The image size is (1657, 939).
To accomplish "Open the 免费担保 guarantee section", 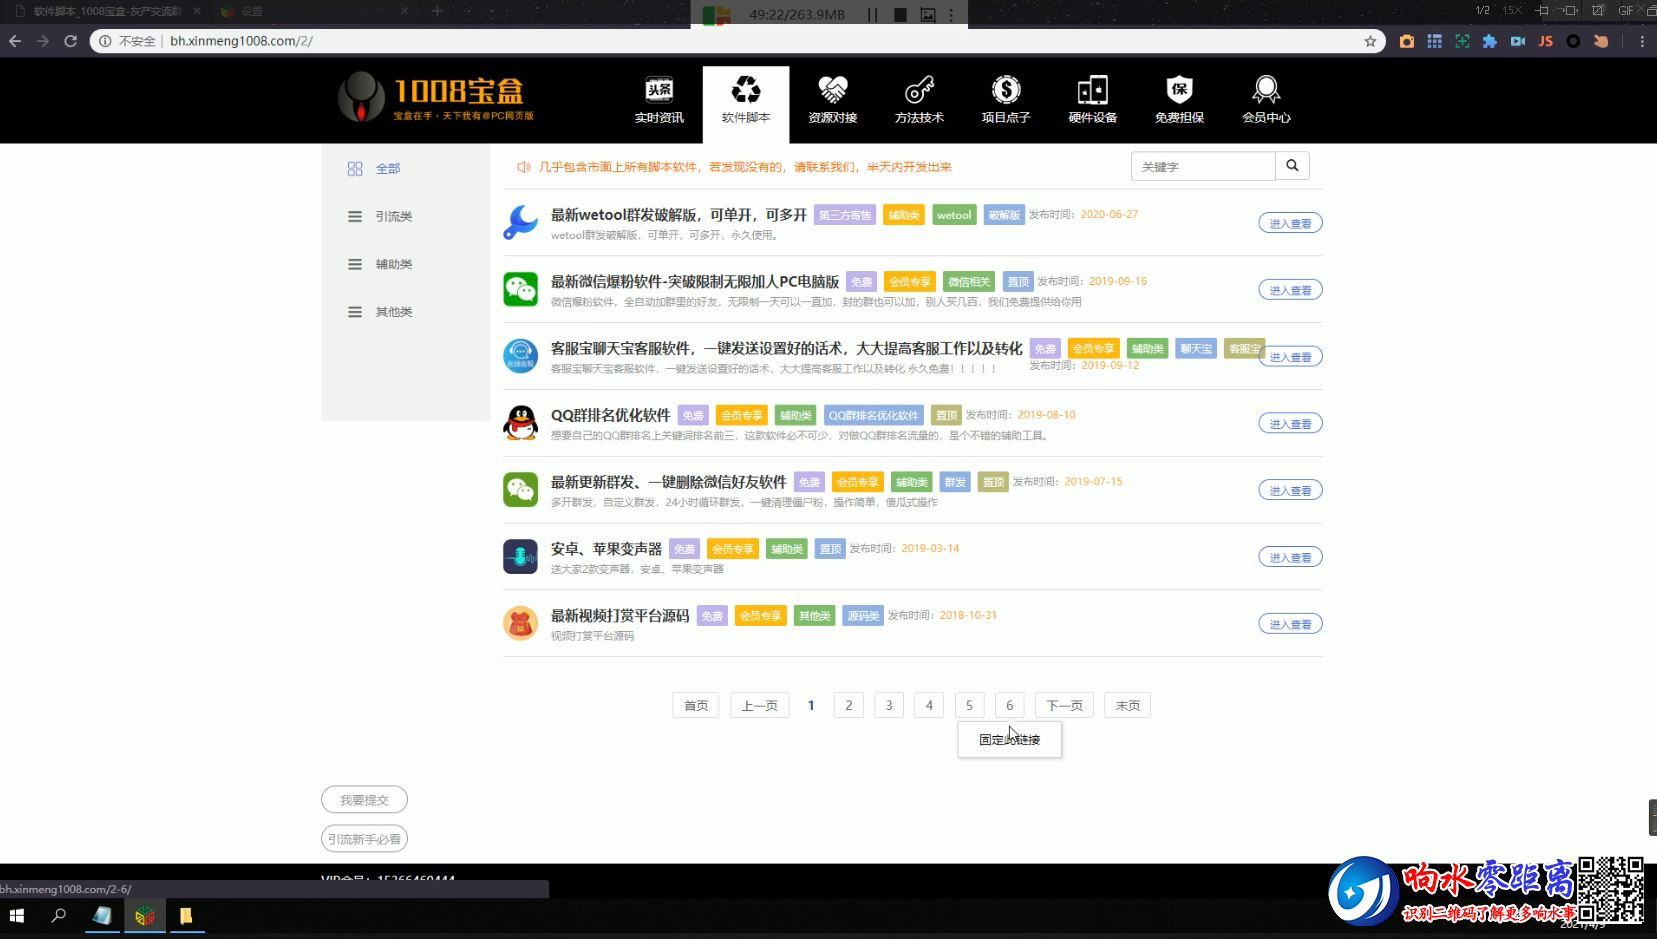I will (1180, 100).
